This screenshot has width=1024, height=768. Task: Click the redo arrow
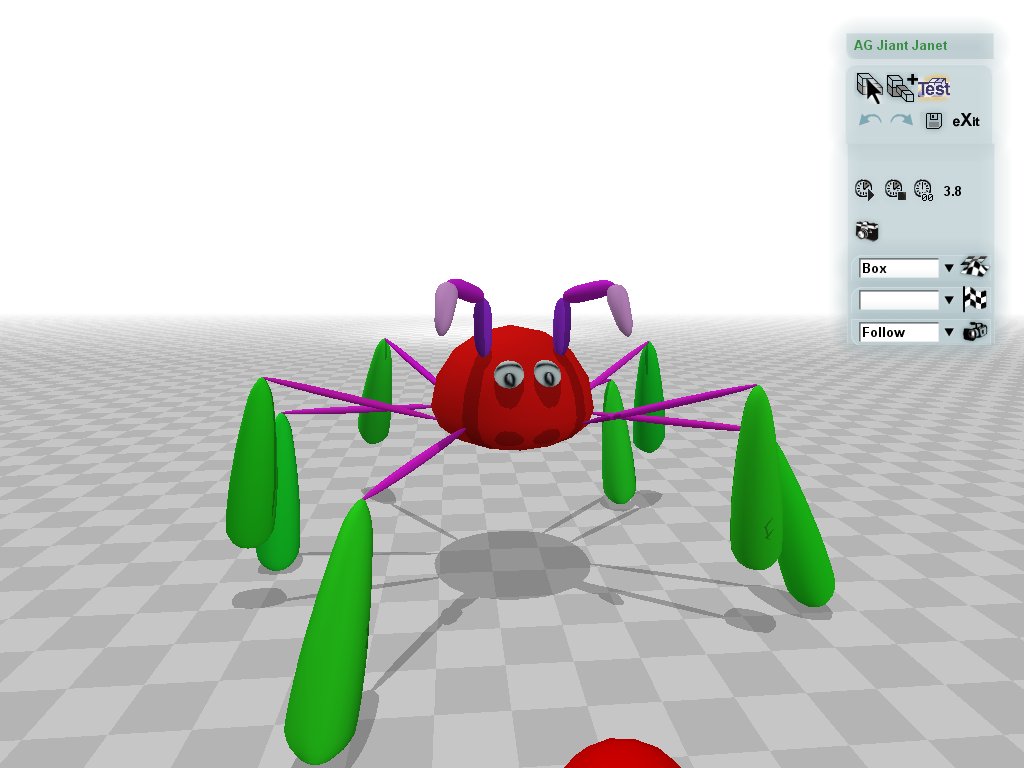[x=901, y=121]
